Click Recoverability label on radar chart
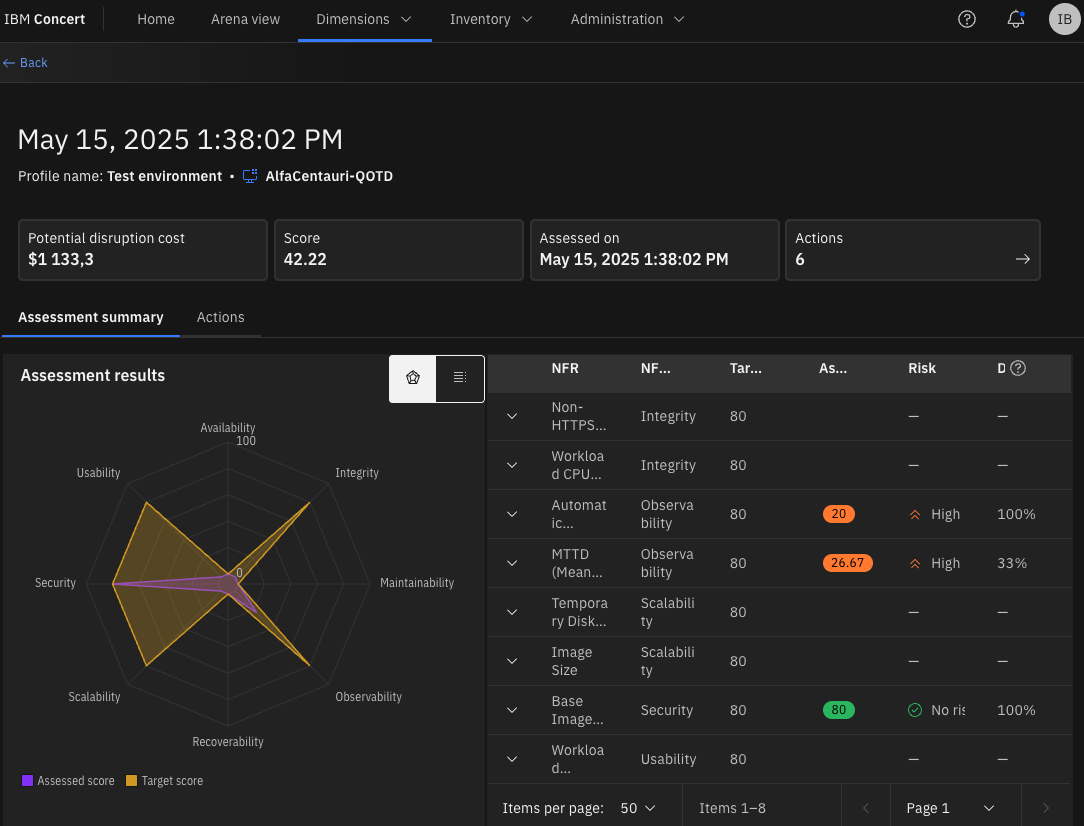 [x=227, y=742]
